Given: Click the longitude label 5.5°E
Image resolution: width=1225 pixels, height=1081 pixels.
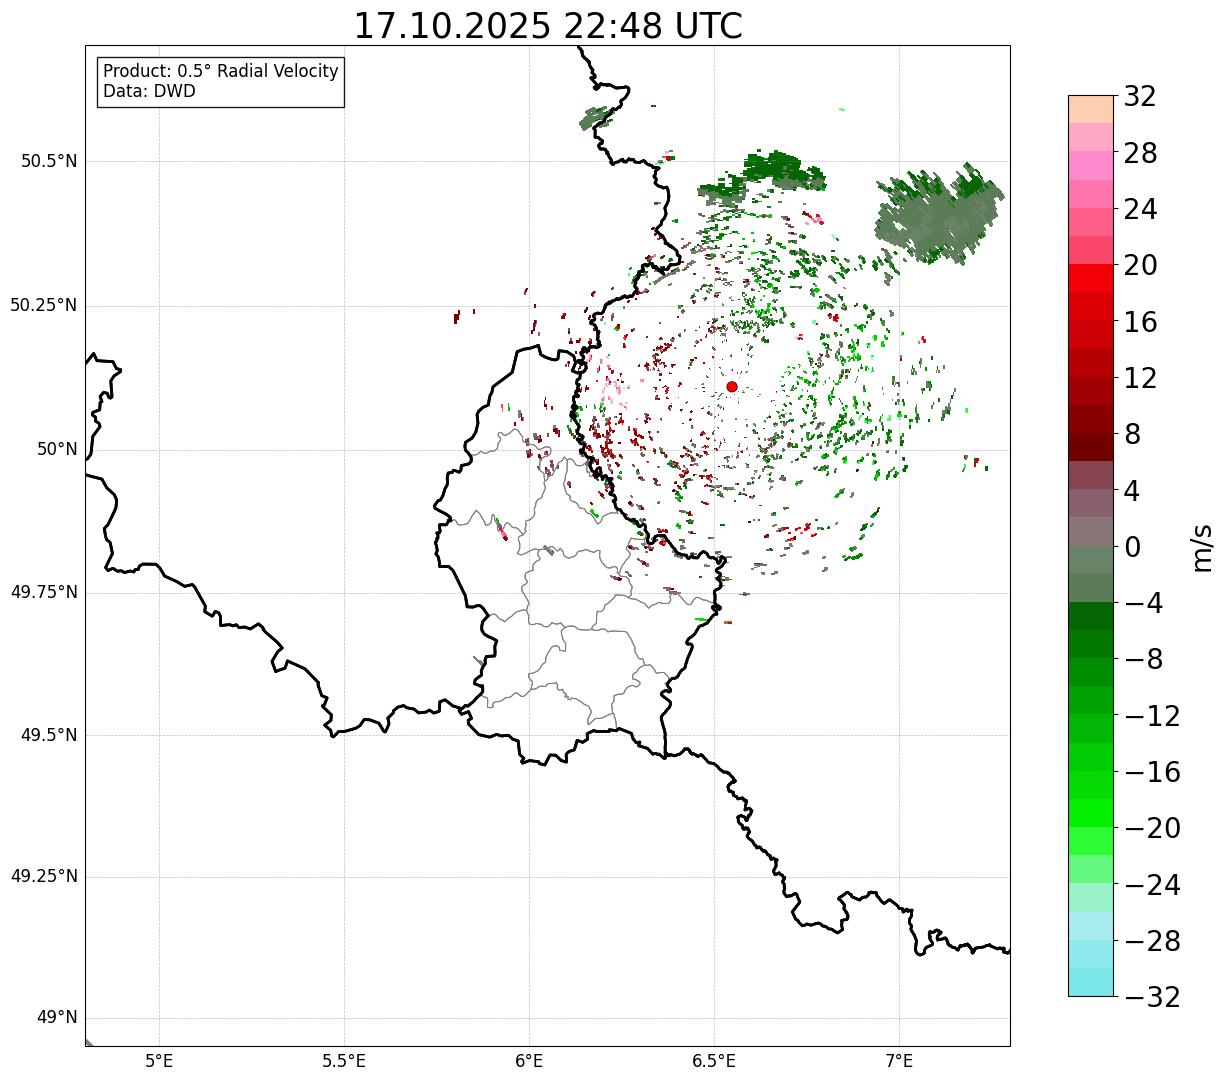Looking at the screenshot, I should (x=344, y=1060).
